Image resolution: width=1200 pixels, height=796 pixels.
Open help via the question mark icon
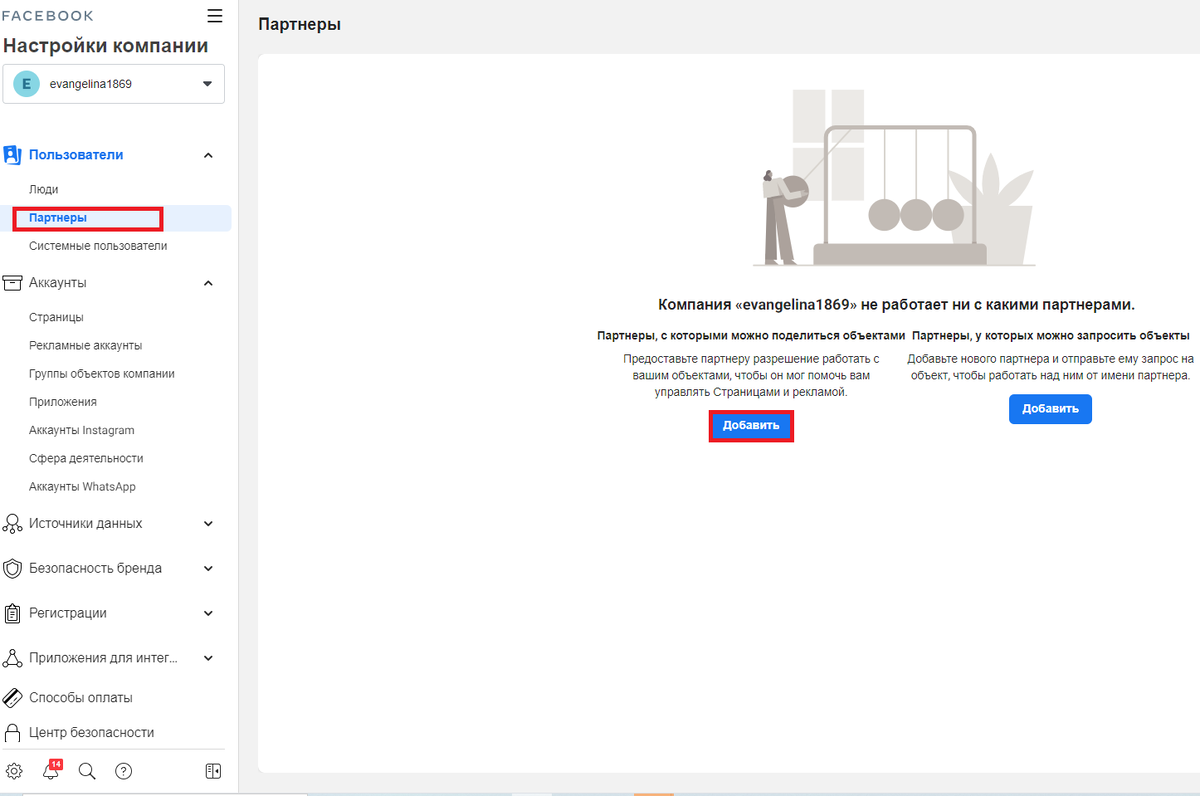pyautogui.click(x=123, y=771)
